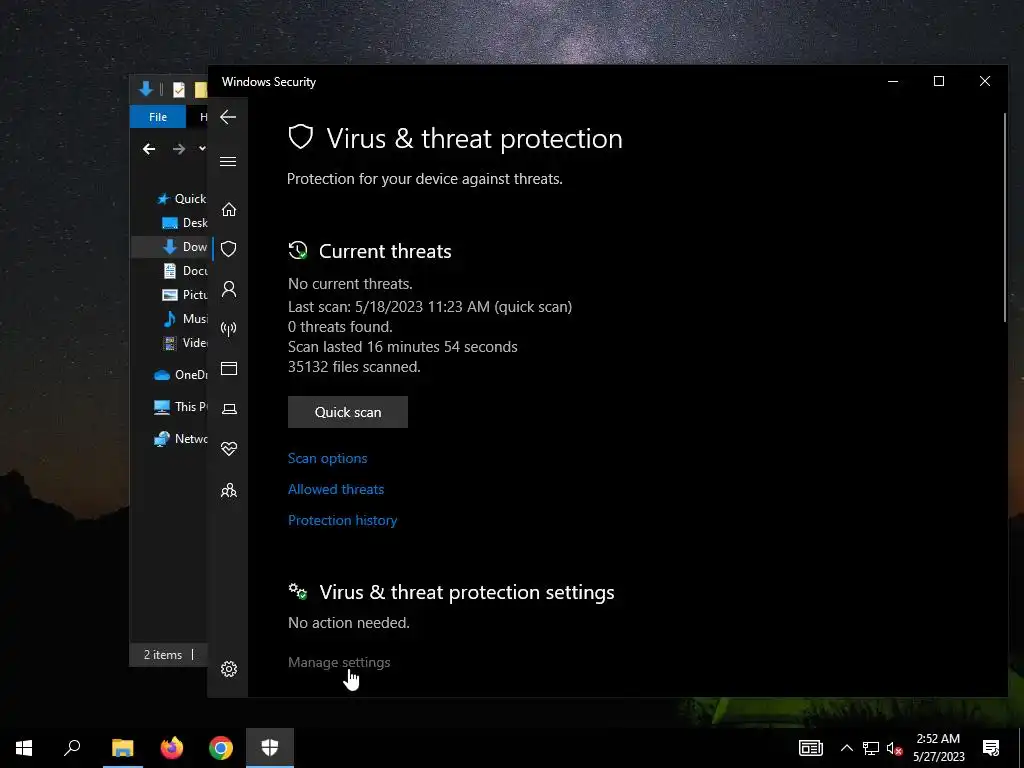Minimize the Windows Security window
The image size is (1024, 768).
[893, 81]
